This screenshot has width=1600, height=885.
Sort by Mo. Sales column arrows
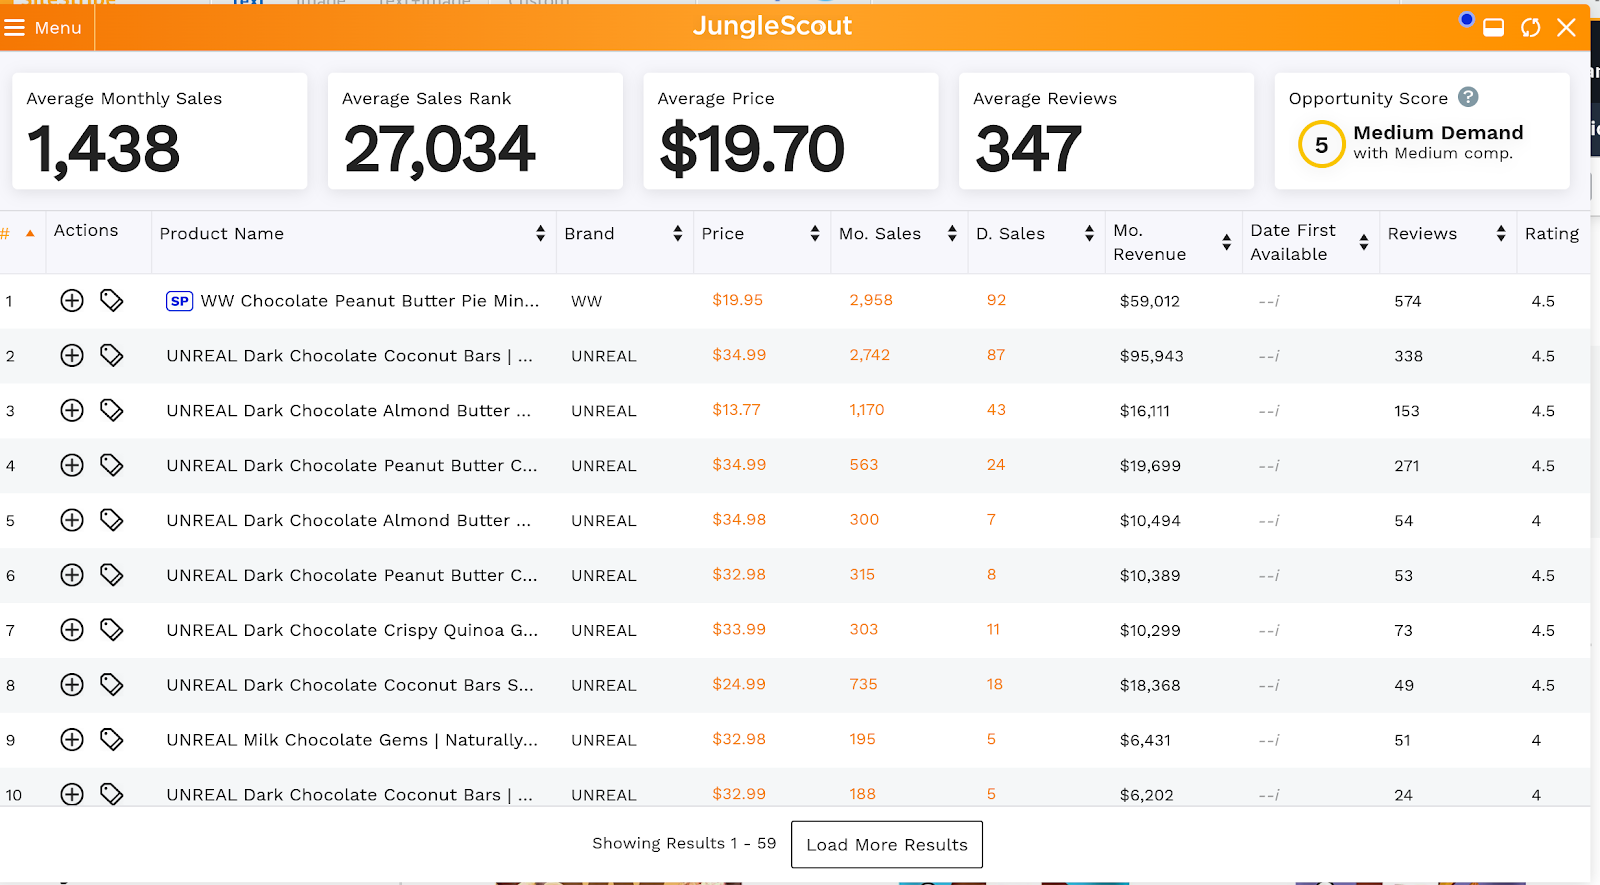point(952,234)
